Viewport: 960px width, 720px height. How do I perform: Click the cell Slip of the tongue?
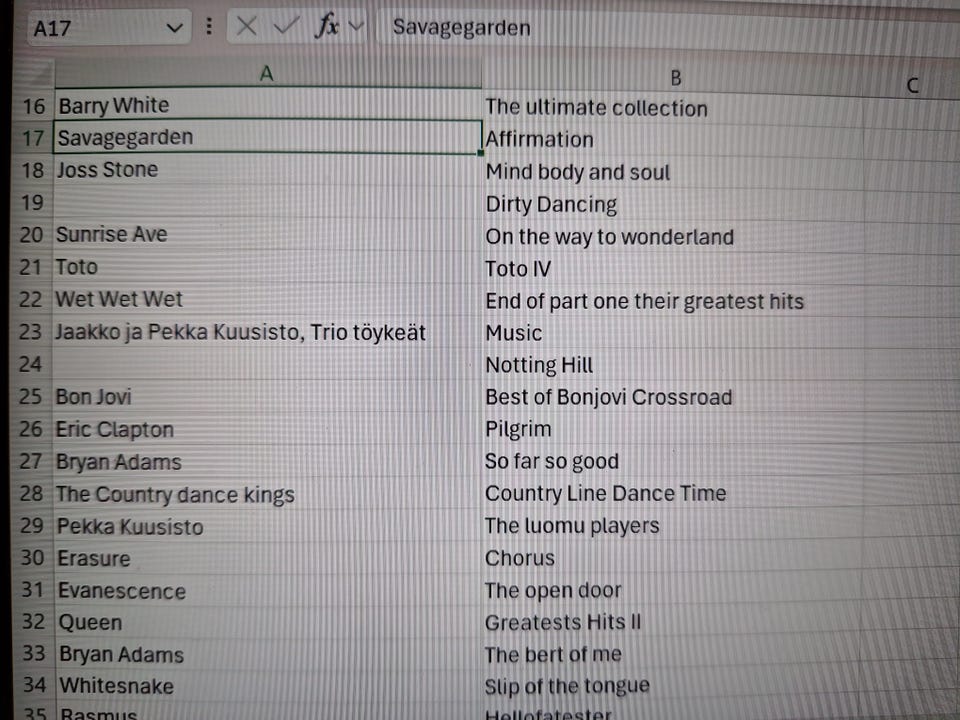click(x=673, y=686)
